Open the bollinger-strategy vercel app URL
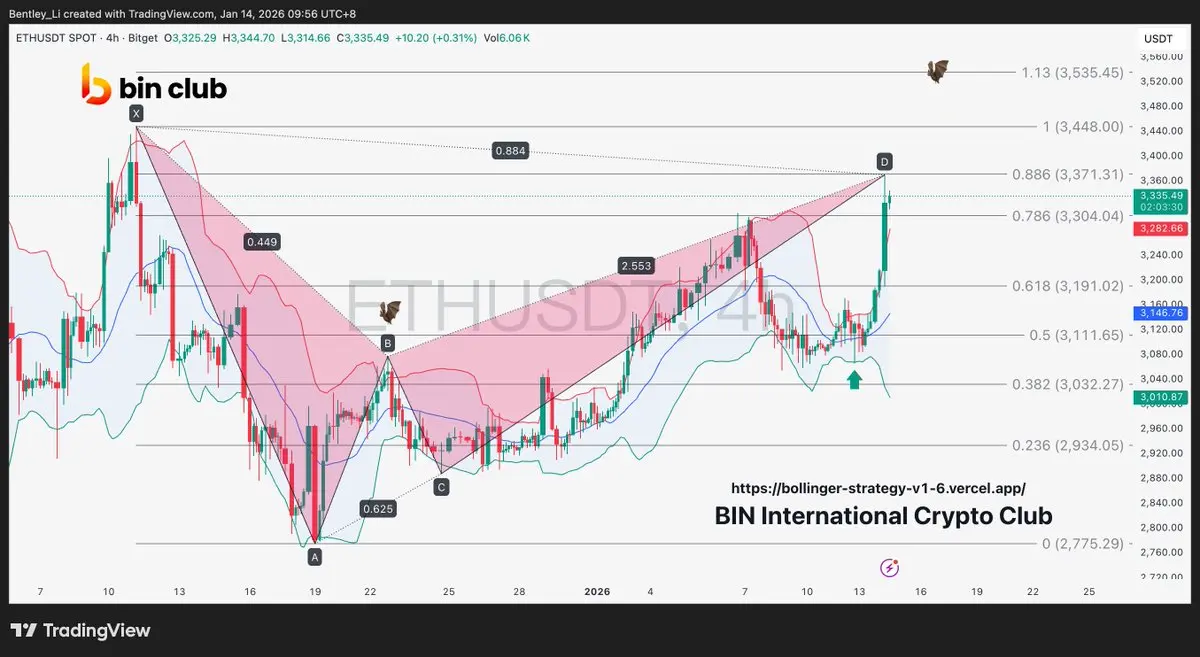Screen dimensions: 1200x657 (878, 488)
